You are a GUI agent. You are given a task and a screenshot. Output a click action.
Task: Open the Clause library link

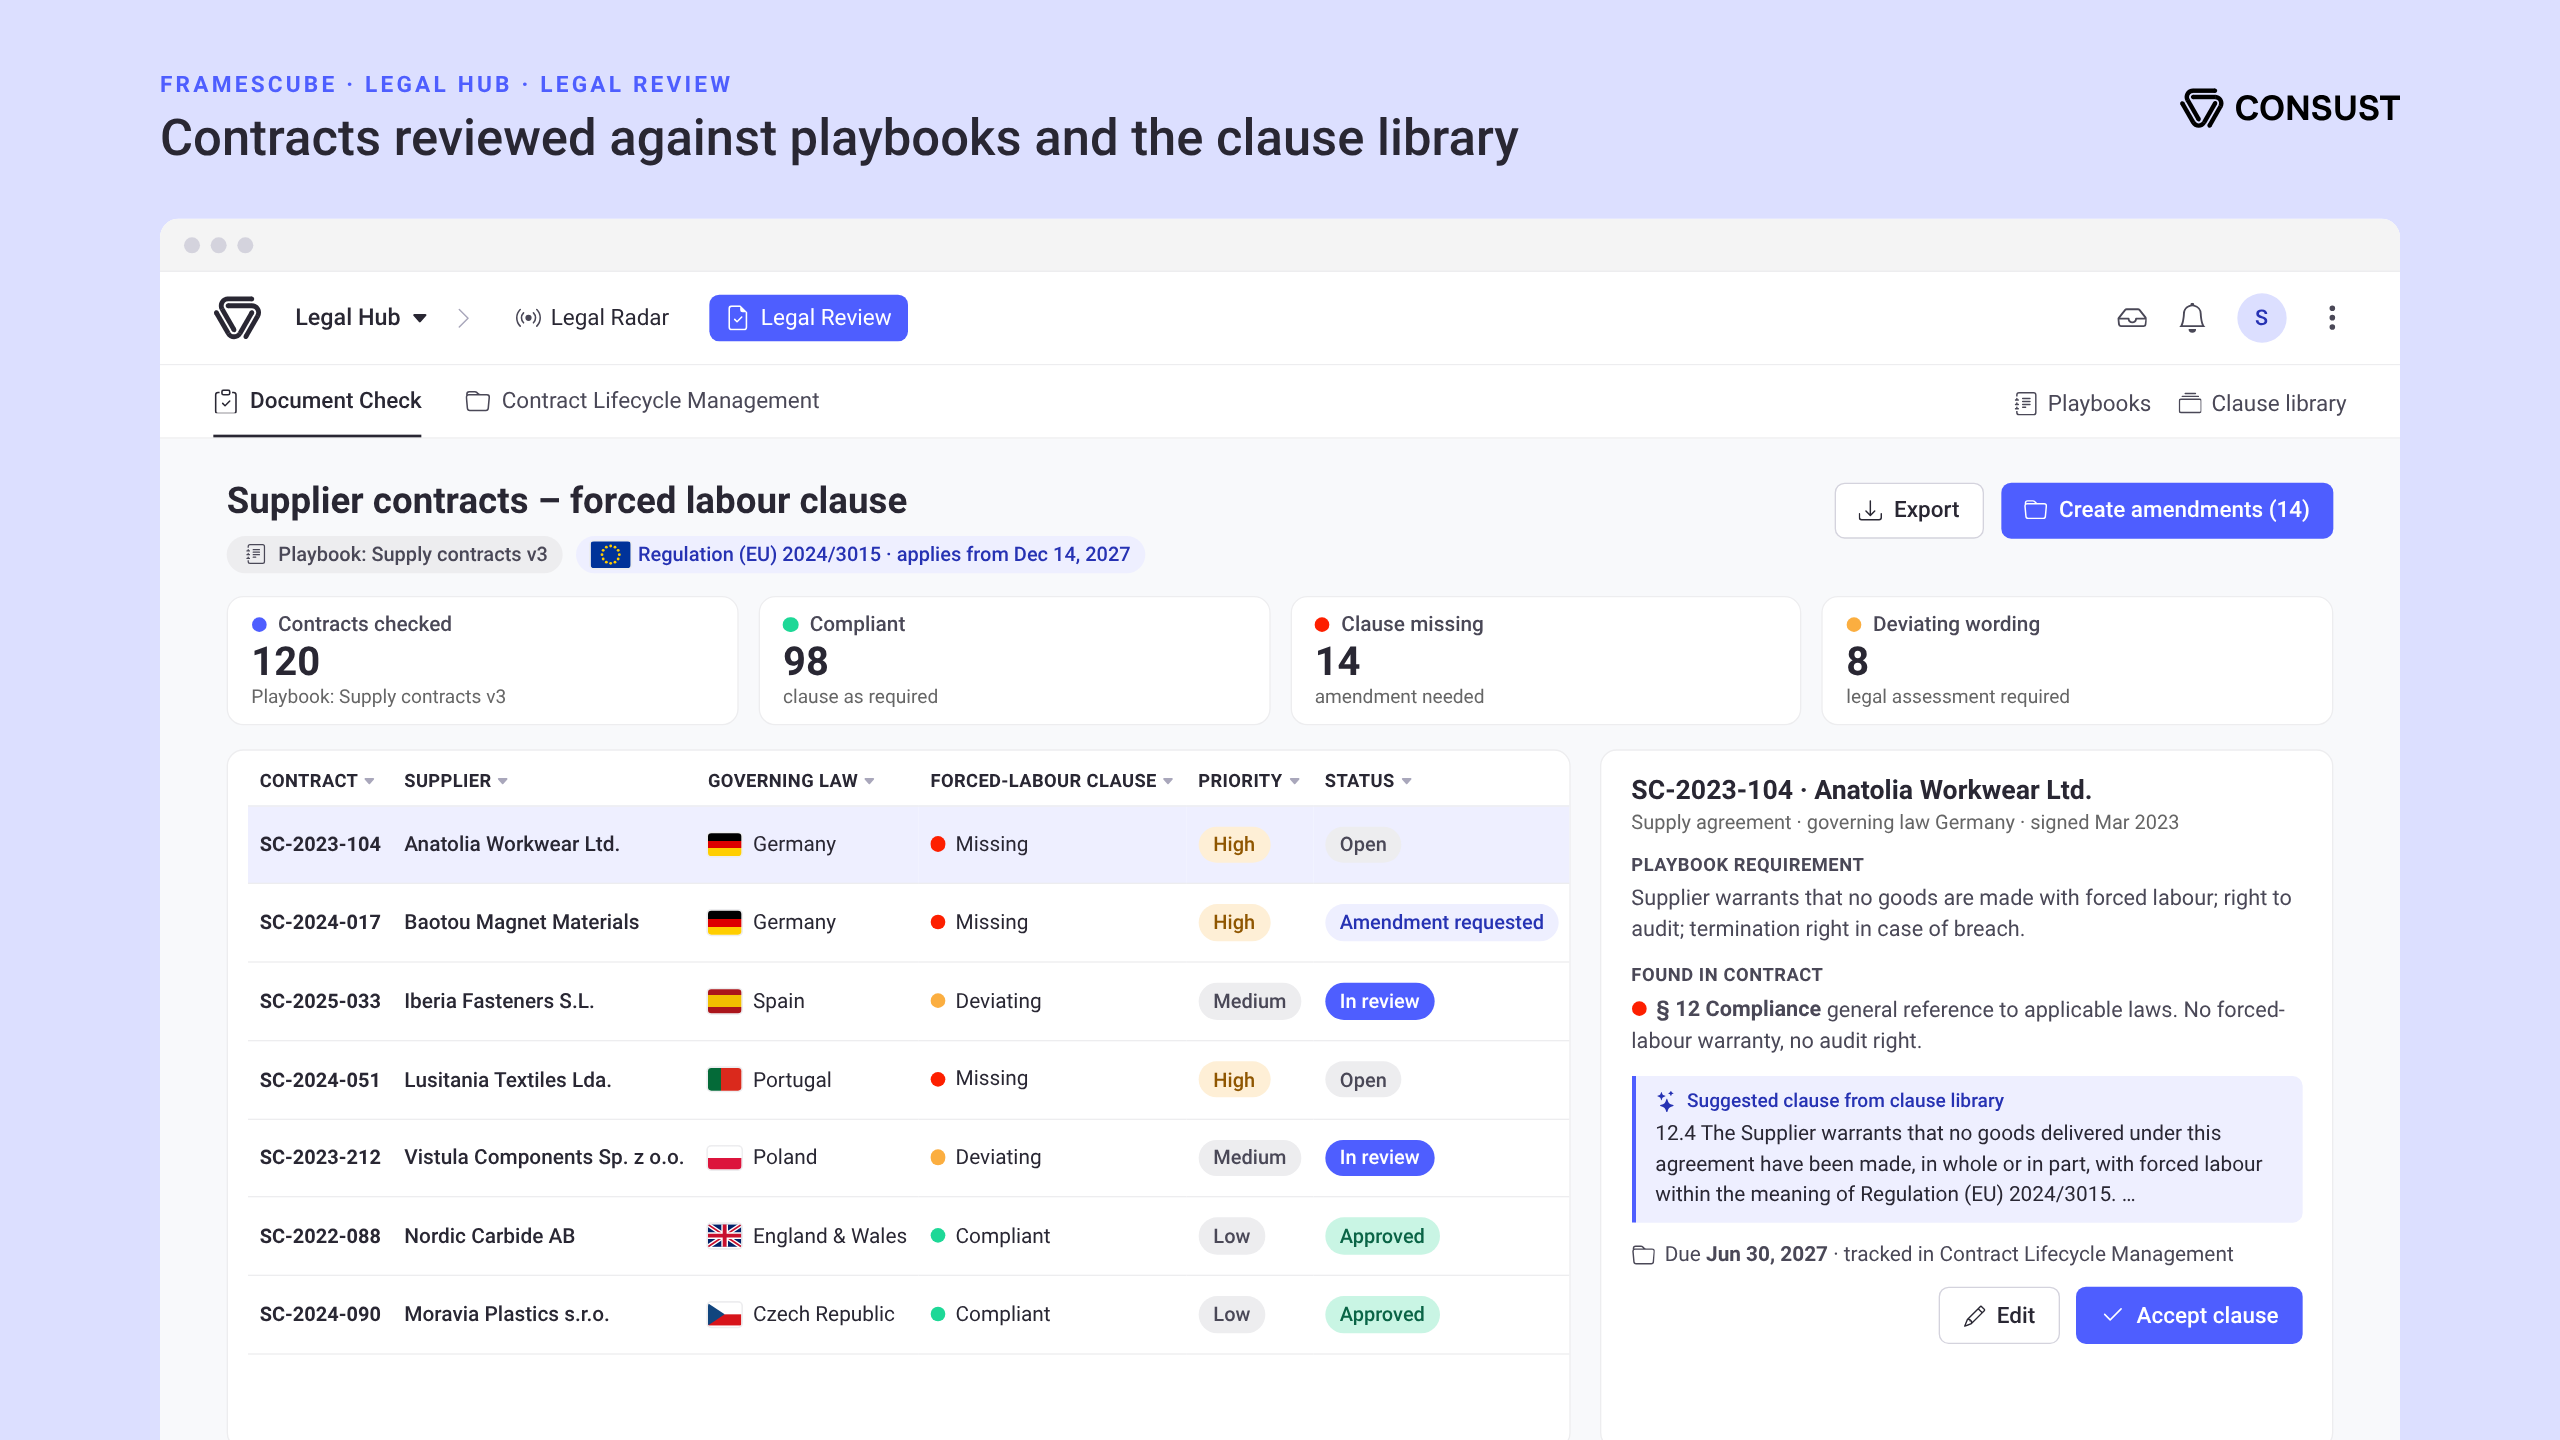click(2262, 404)
